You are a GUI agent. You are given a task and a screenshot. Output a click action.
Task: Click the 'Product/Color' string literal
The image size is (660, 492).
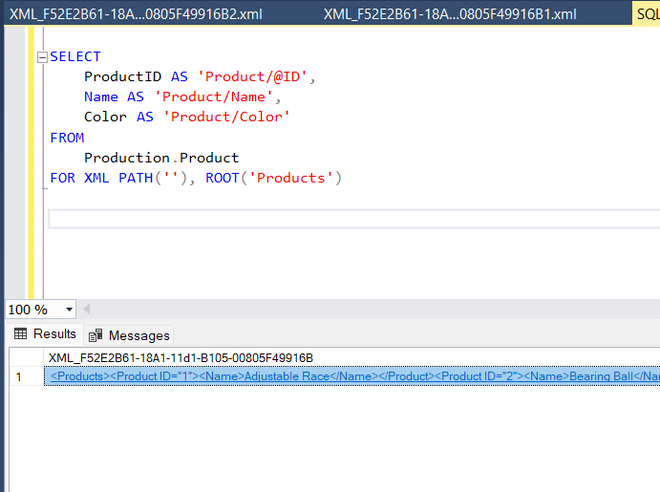[226, 117]
